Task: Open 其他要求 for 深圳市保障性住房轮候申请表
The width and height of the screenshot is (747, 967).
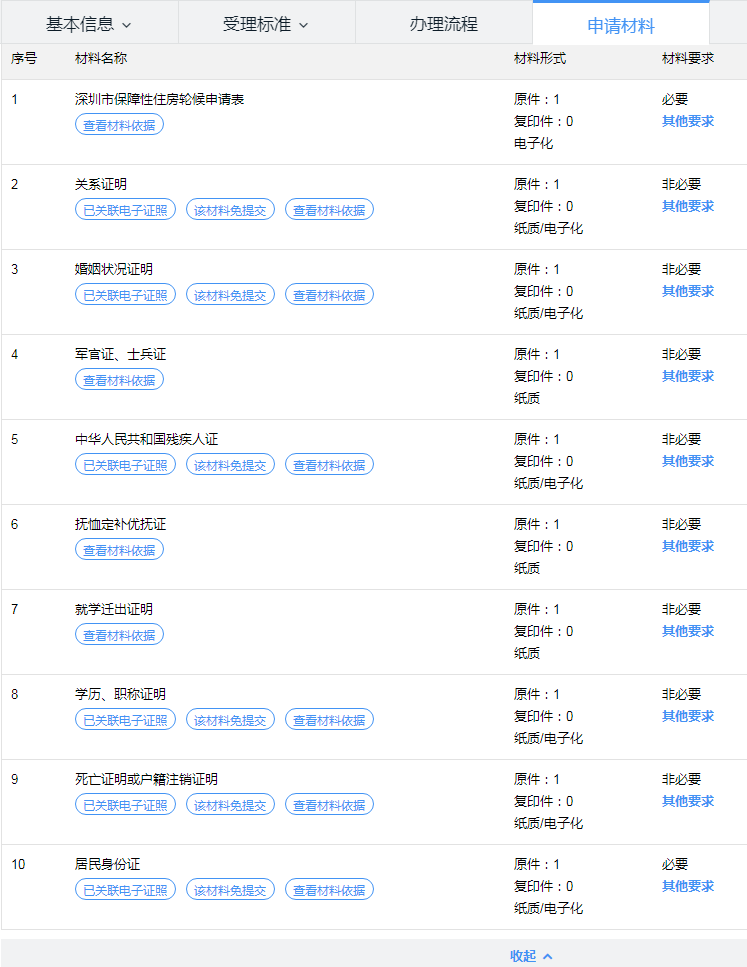Action: 688,121
